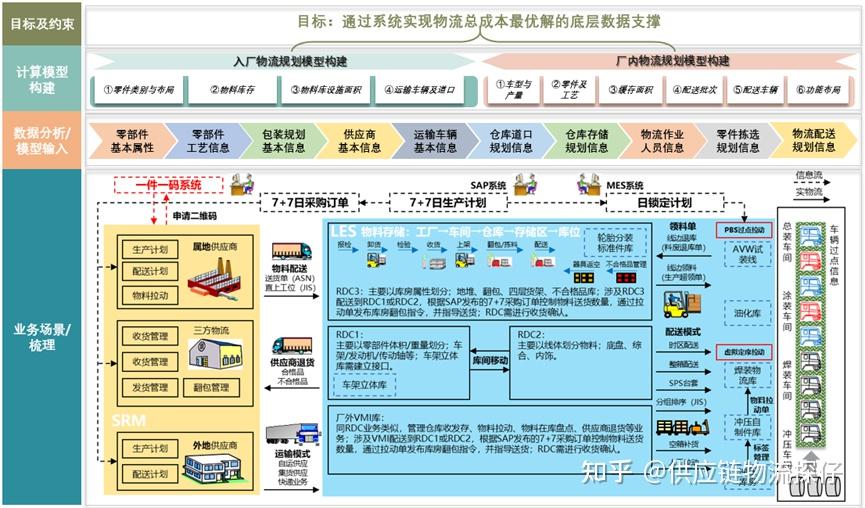Click the 车架立体库 dashed box
Viewport: 865px width, 508px height.
(x=365, y=385)
